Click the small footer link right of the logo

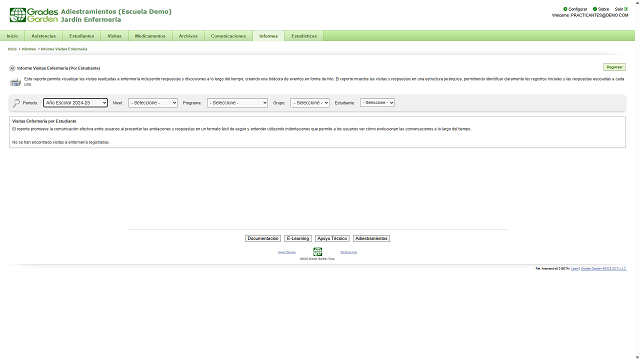pos(348,252)
